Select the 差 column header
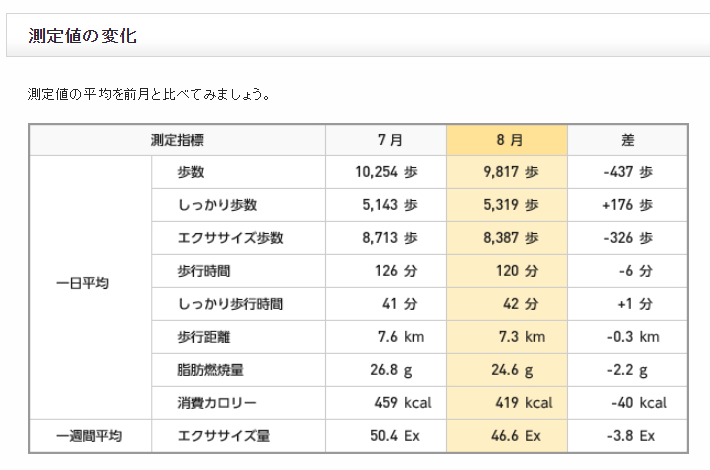The width and height of the screenshot is (710, 470). click(x=628, y=140)
